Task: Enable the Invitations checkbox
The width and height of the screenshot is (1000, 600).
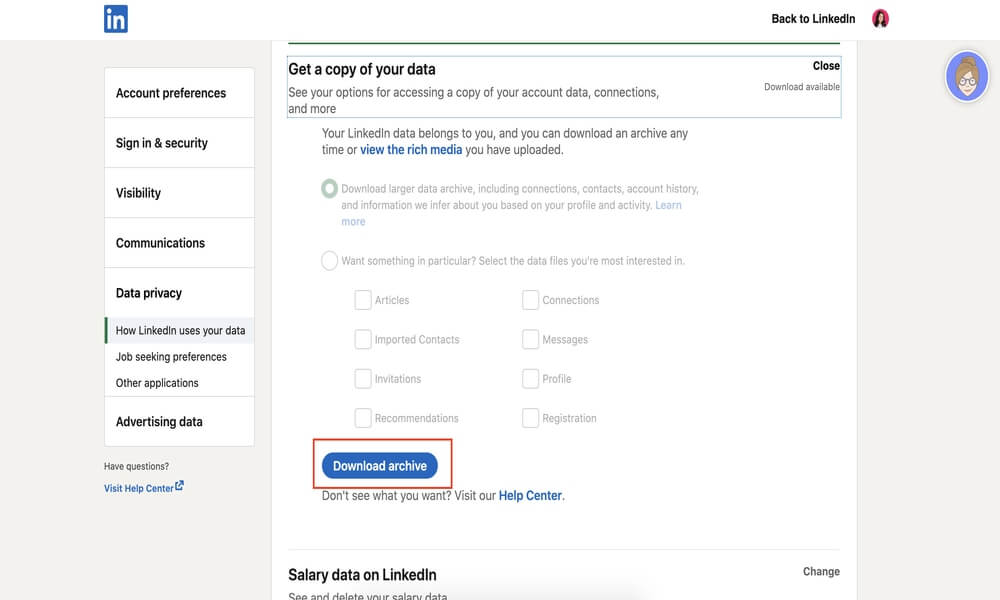Action: pos(363,379)
